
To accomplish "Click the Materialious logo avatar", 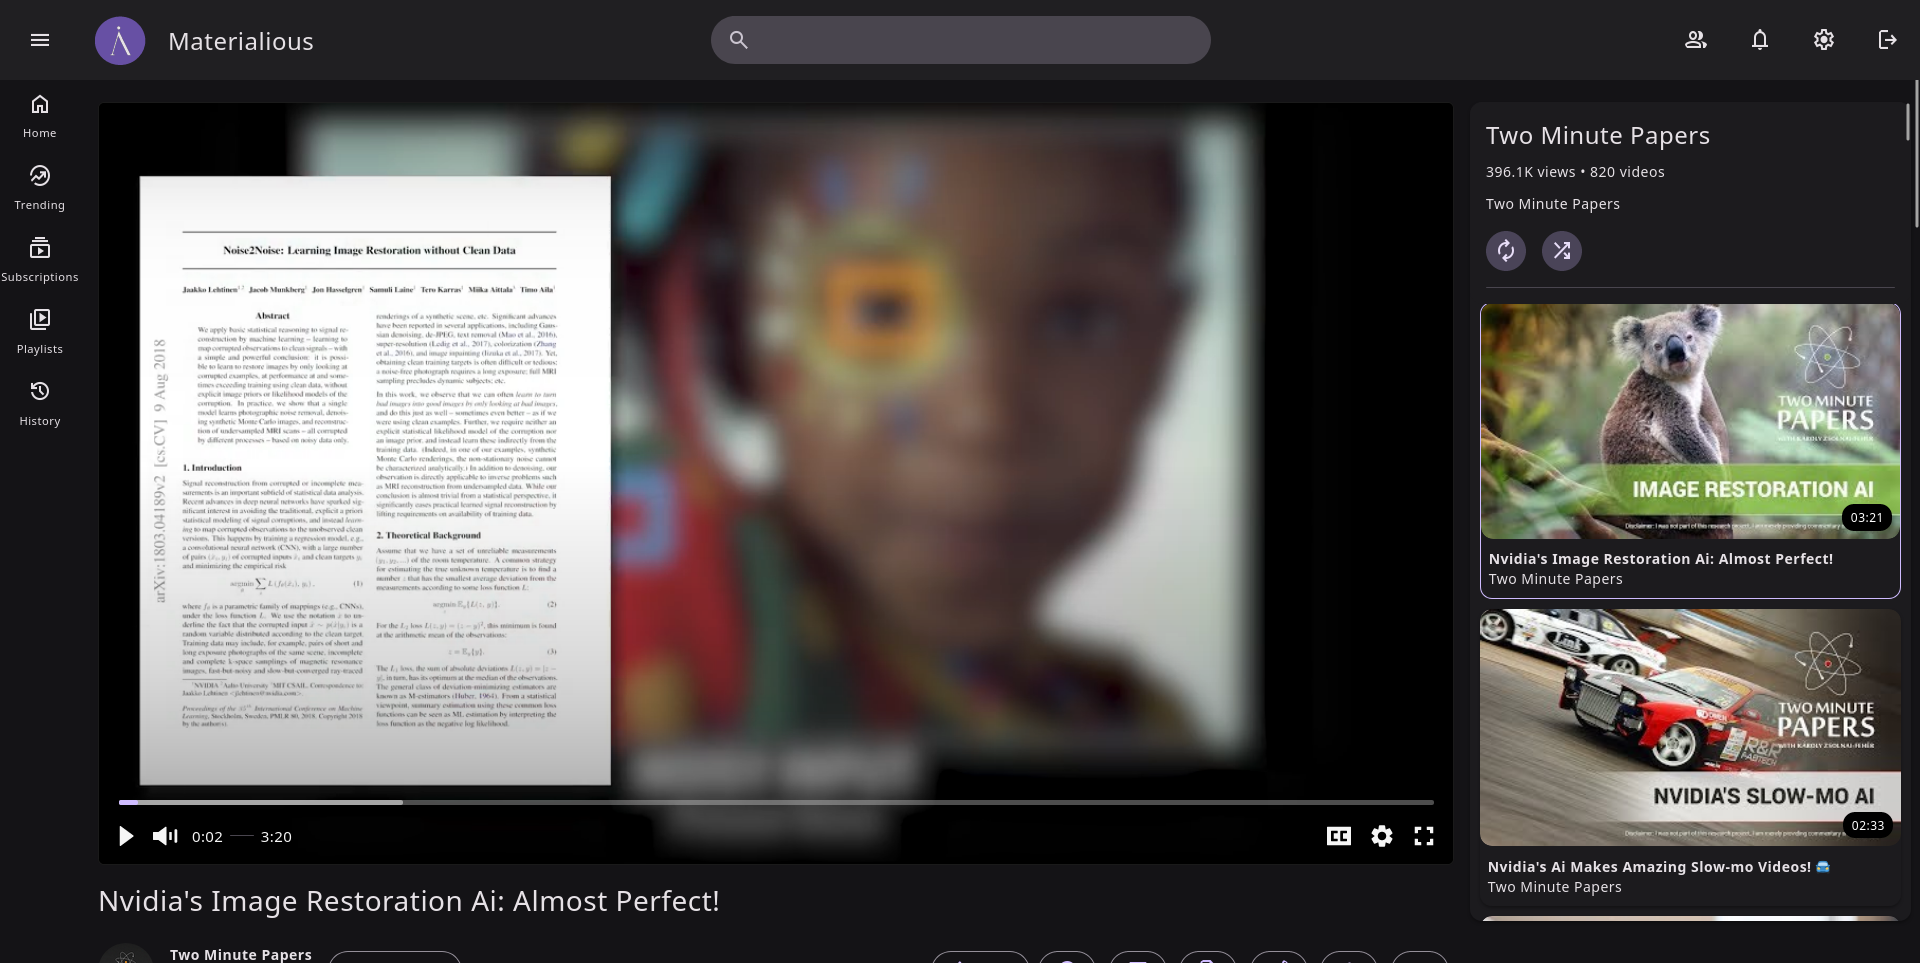I will [x=120, y=41].
